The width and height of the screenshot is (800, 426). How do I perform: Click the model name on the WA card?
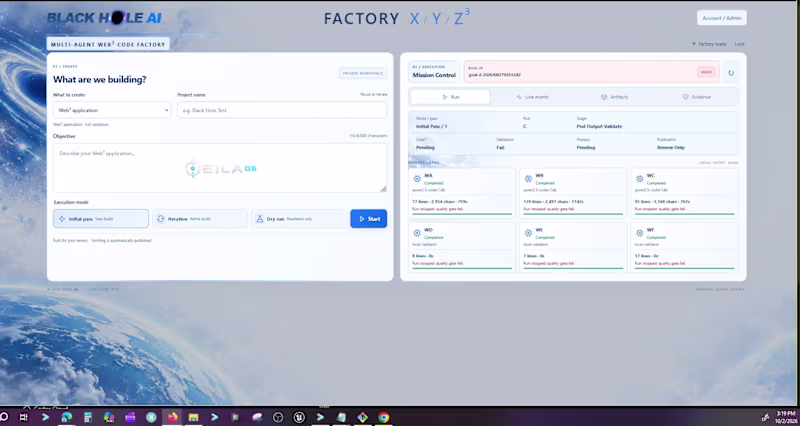[x=429, y=190]
